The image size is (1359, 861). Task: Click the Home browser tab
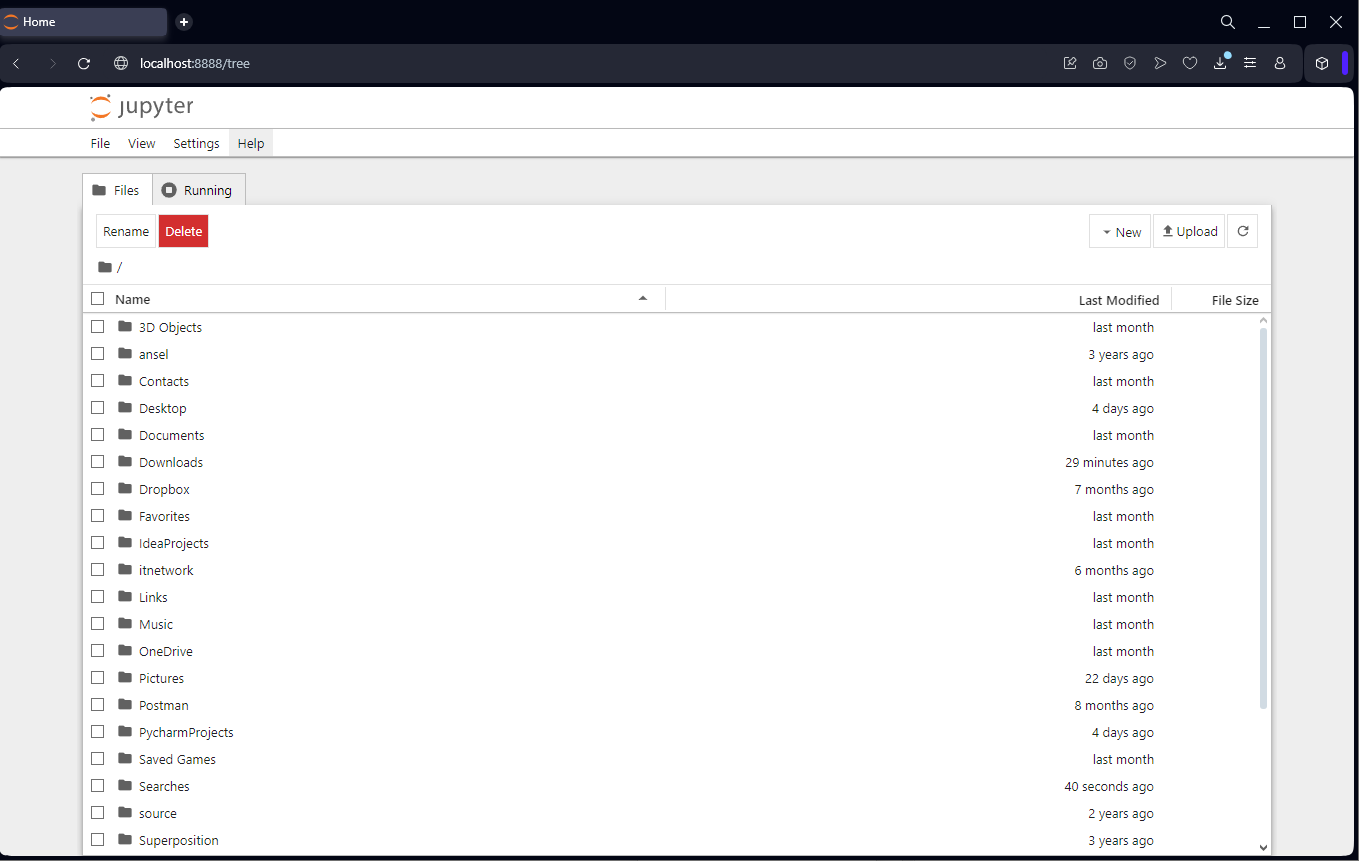click(x=83, y=22)
